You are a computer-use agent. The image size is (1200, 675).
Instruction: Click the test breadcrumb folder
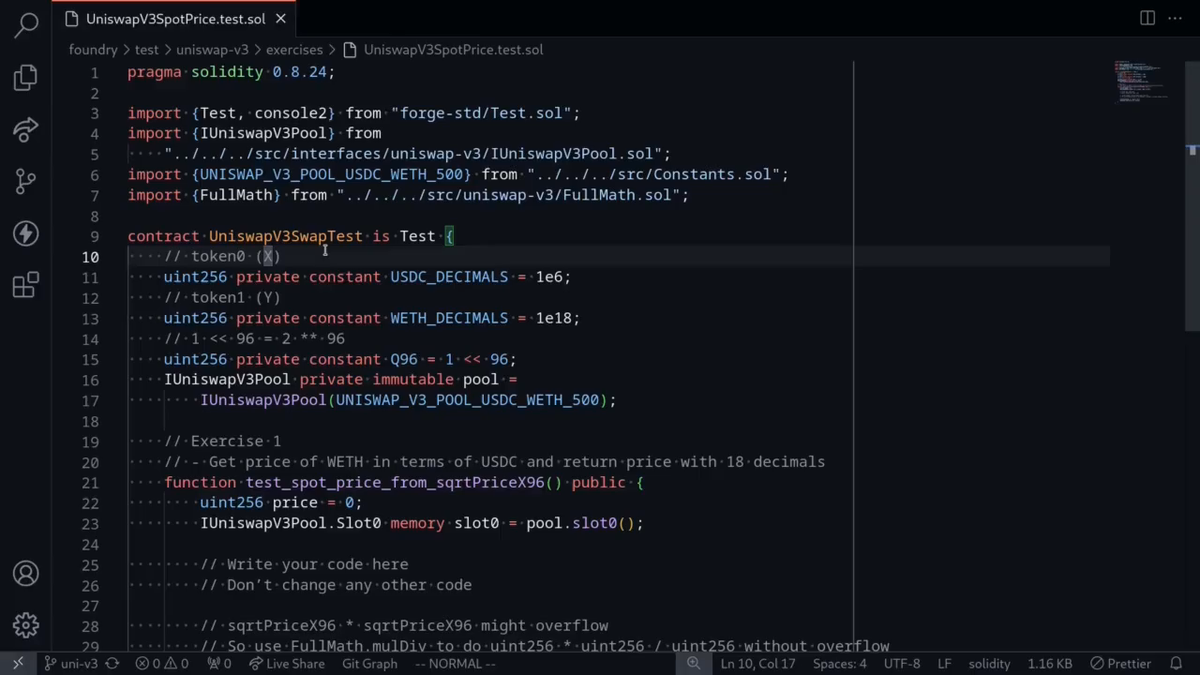pyautogui.click(x=146, y=49)
